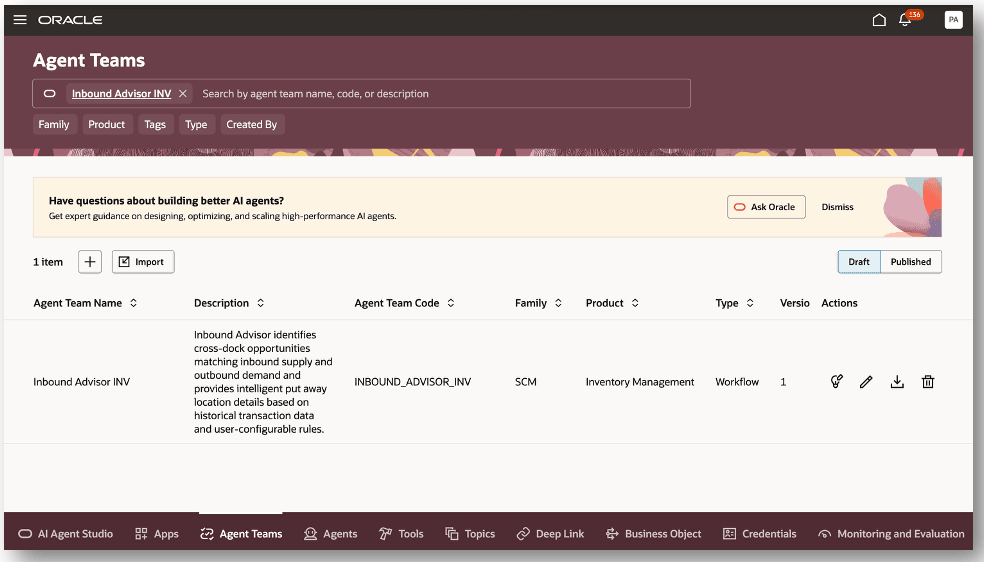Open the Product filter
984x562 pixels.
coord(107,124)
